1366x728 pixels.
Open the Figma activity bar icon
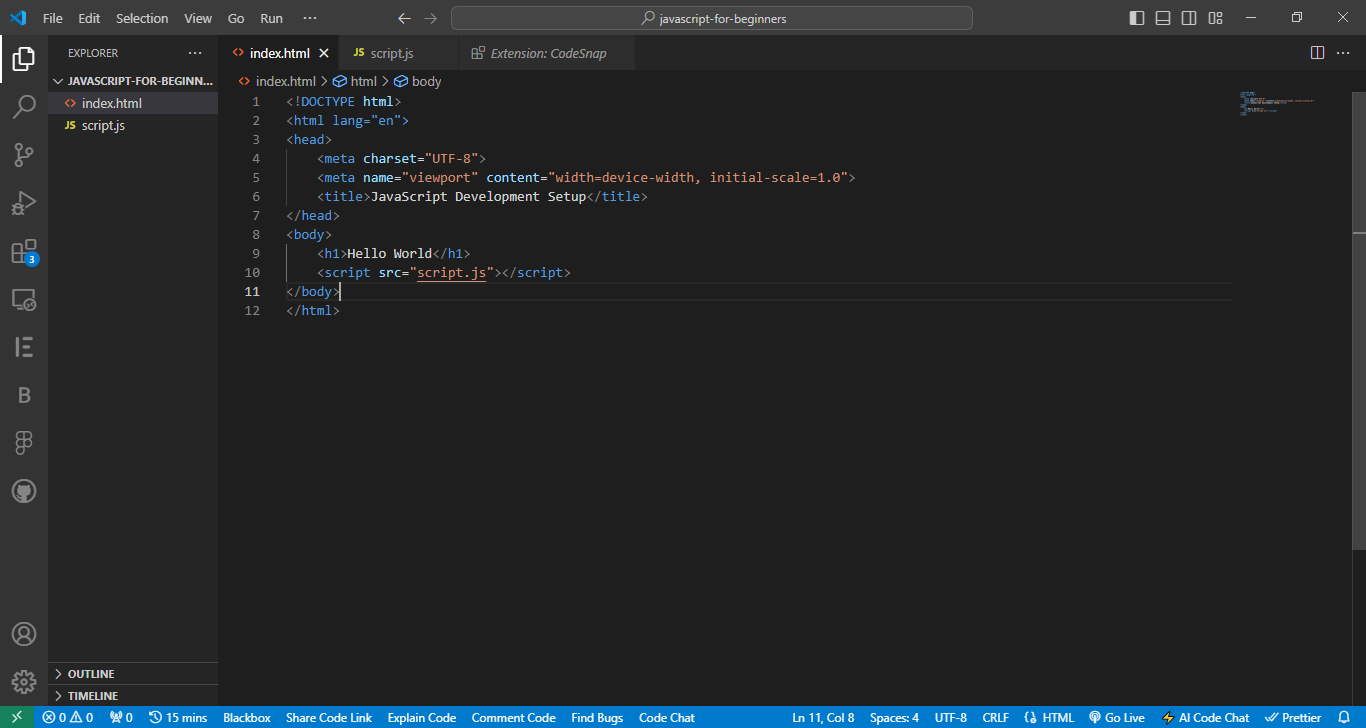[x=24, y=443]
